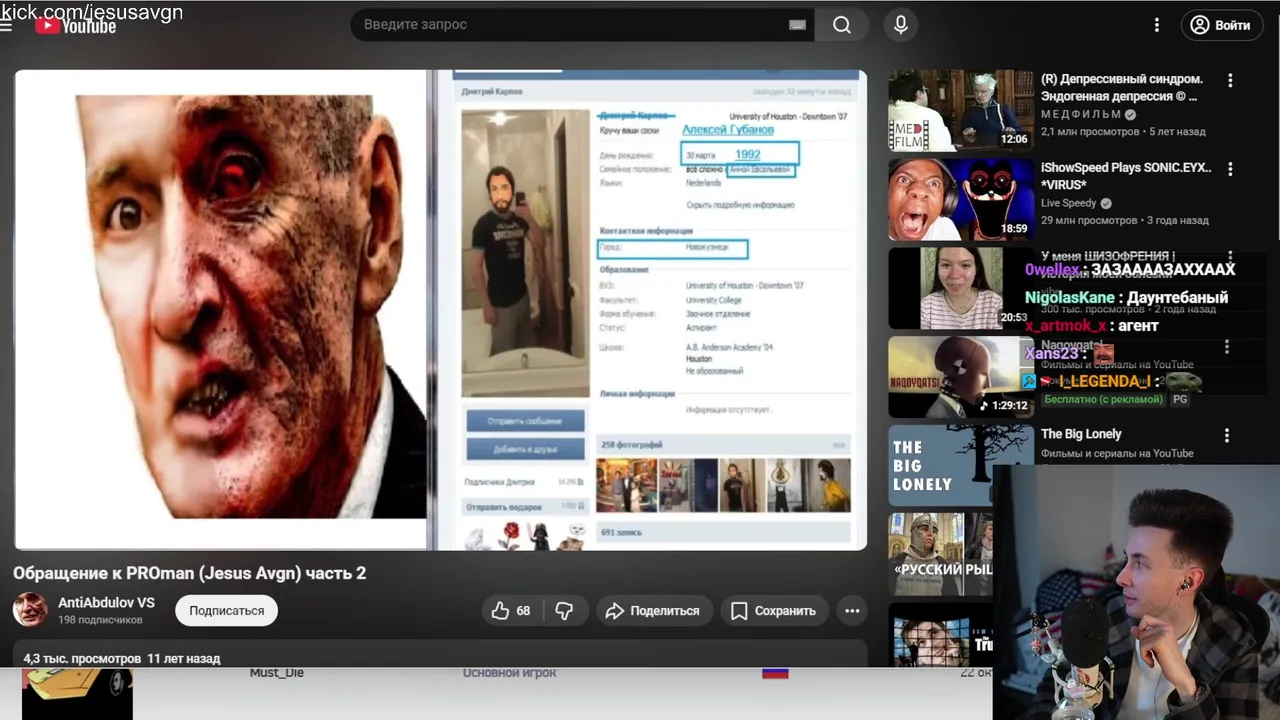Open AntiAbdulov VS channel avatar
Viewport: 1280px width, 720px height.
(x=30, y=610)
